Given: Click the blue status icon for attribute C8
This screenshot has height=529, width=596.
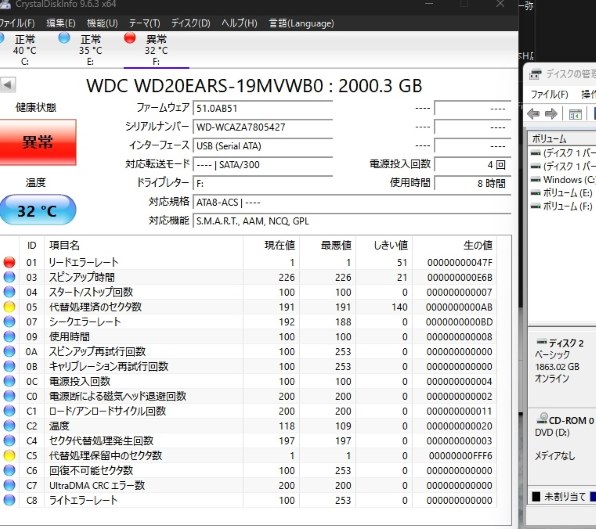Looking at the screenshot, I should click(9, 500).
